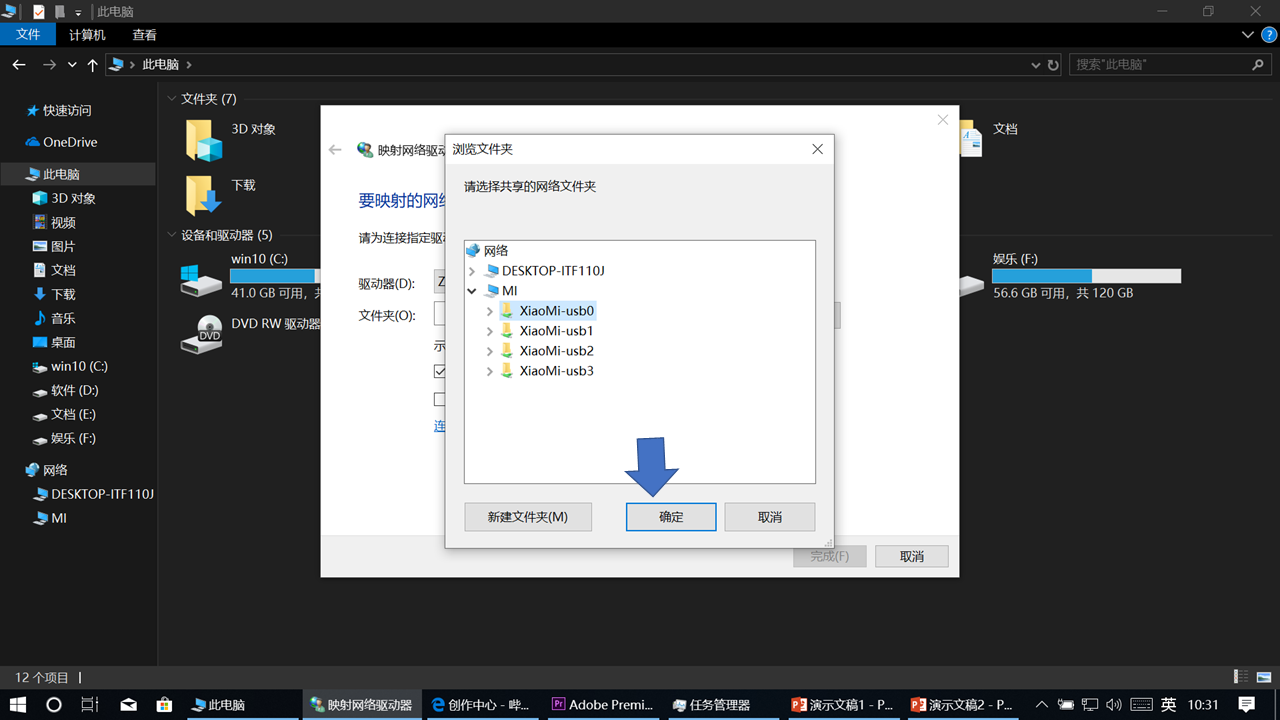Image resolution: width=1280 pixels, height=720 pixels.
Task: Open Cortana from the taskbar circle icon
Action: [54, 705]
